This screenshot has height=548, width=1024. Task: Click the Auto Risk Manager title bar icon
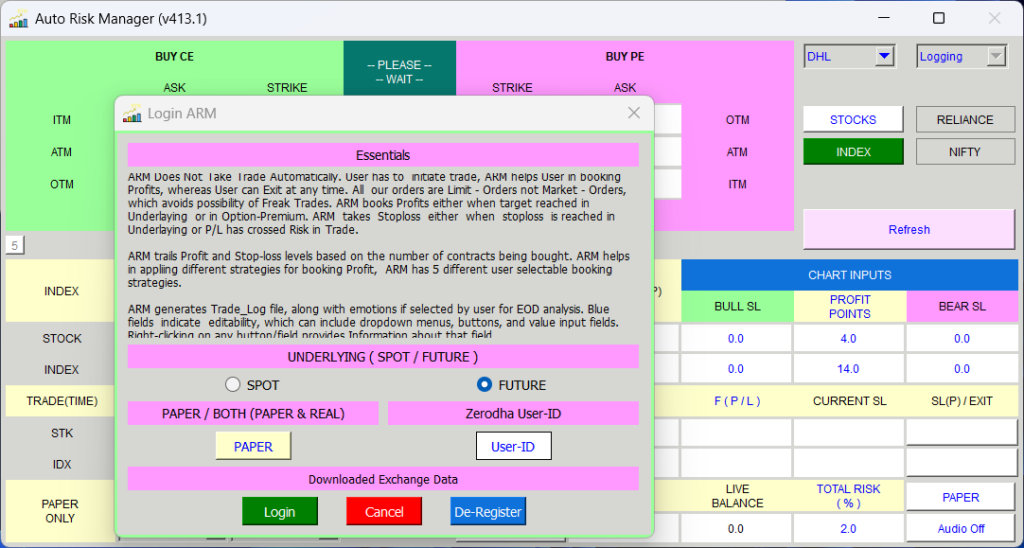(x=18, y=19)
